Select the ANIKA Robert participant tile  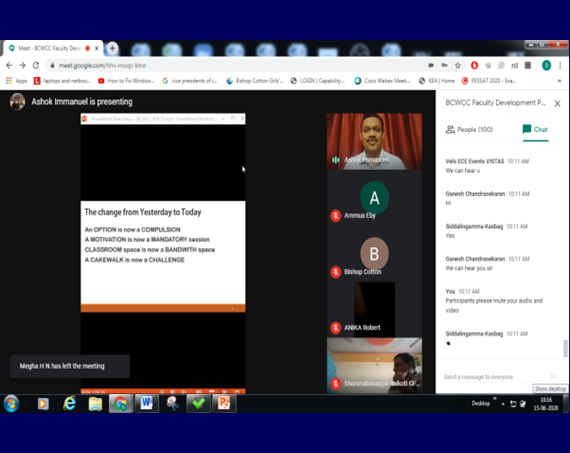point(374,309)
